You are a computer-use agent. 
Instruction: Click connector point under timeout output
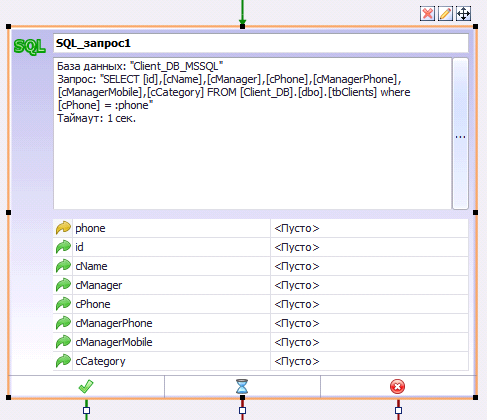coord(242,410)
